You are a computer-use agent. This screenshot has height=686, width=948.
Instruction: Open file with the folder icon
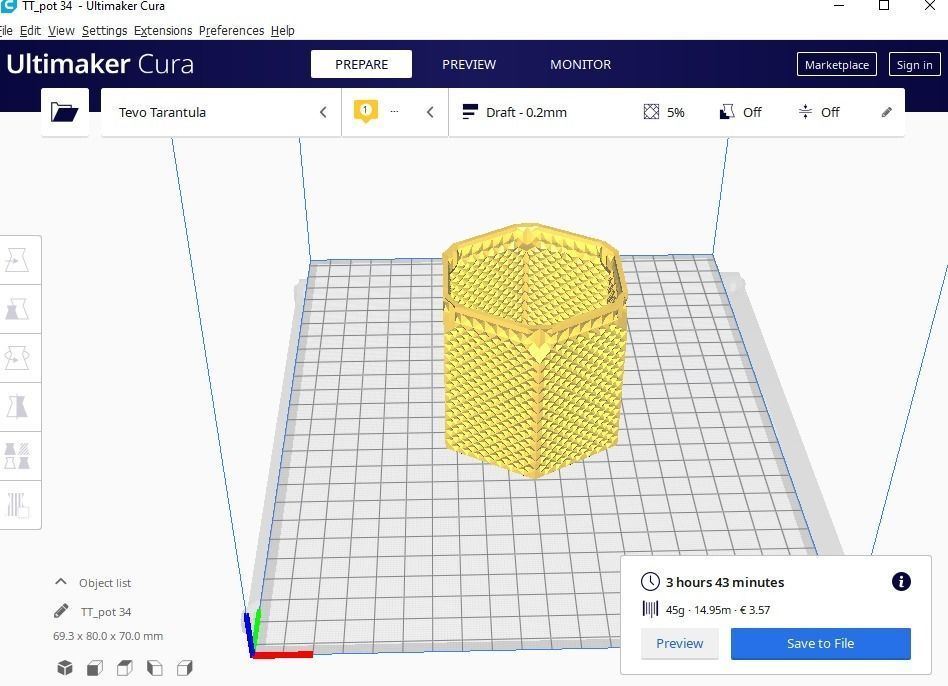coord(65,112)
